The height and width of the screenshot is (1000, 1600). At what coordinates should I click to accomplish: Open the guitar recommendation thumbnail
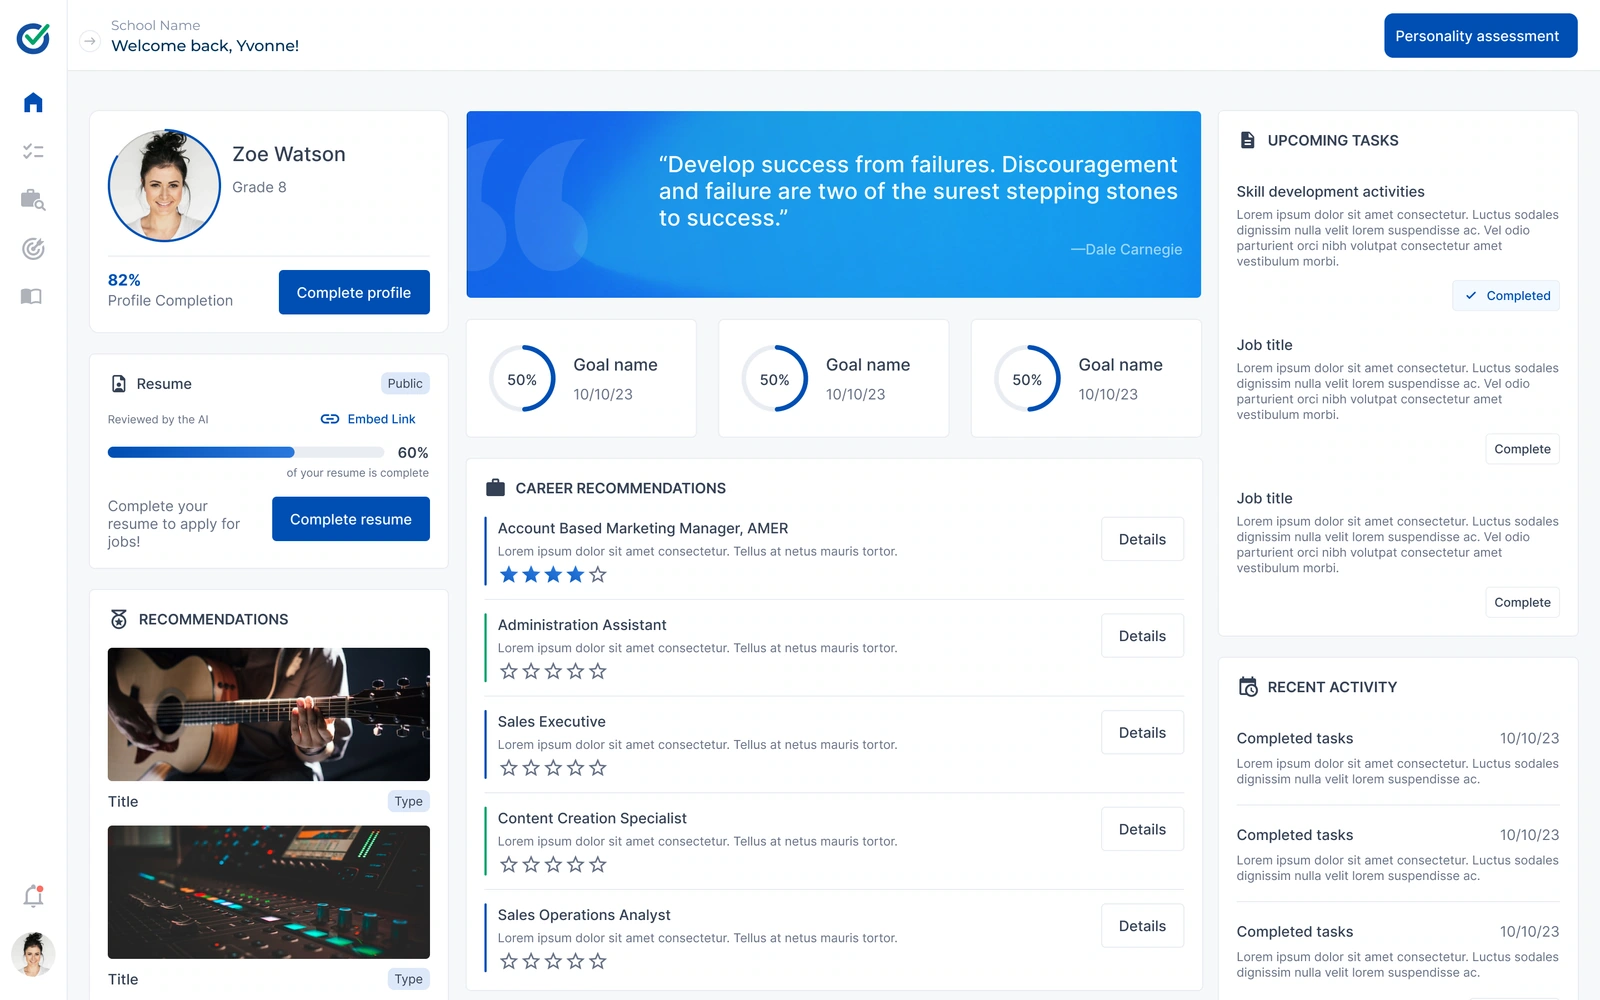tap(269, 714)
